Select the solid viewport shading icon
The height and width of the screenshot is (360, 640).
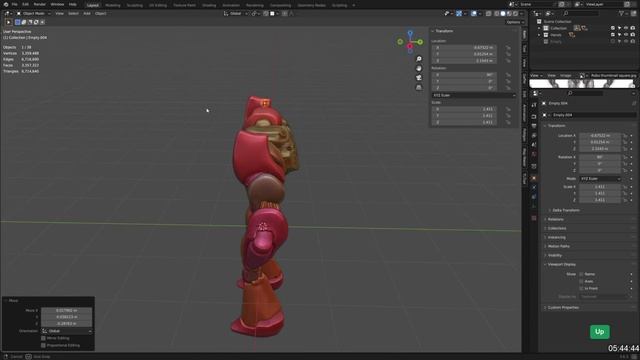(503, 13)
